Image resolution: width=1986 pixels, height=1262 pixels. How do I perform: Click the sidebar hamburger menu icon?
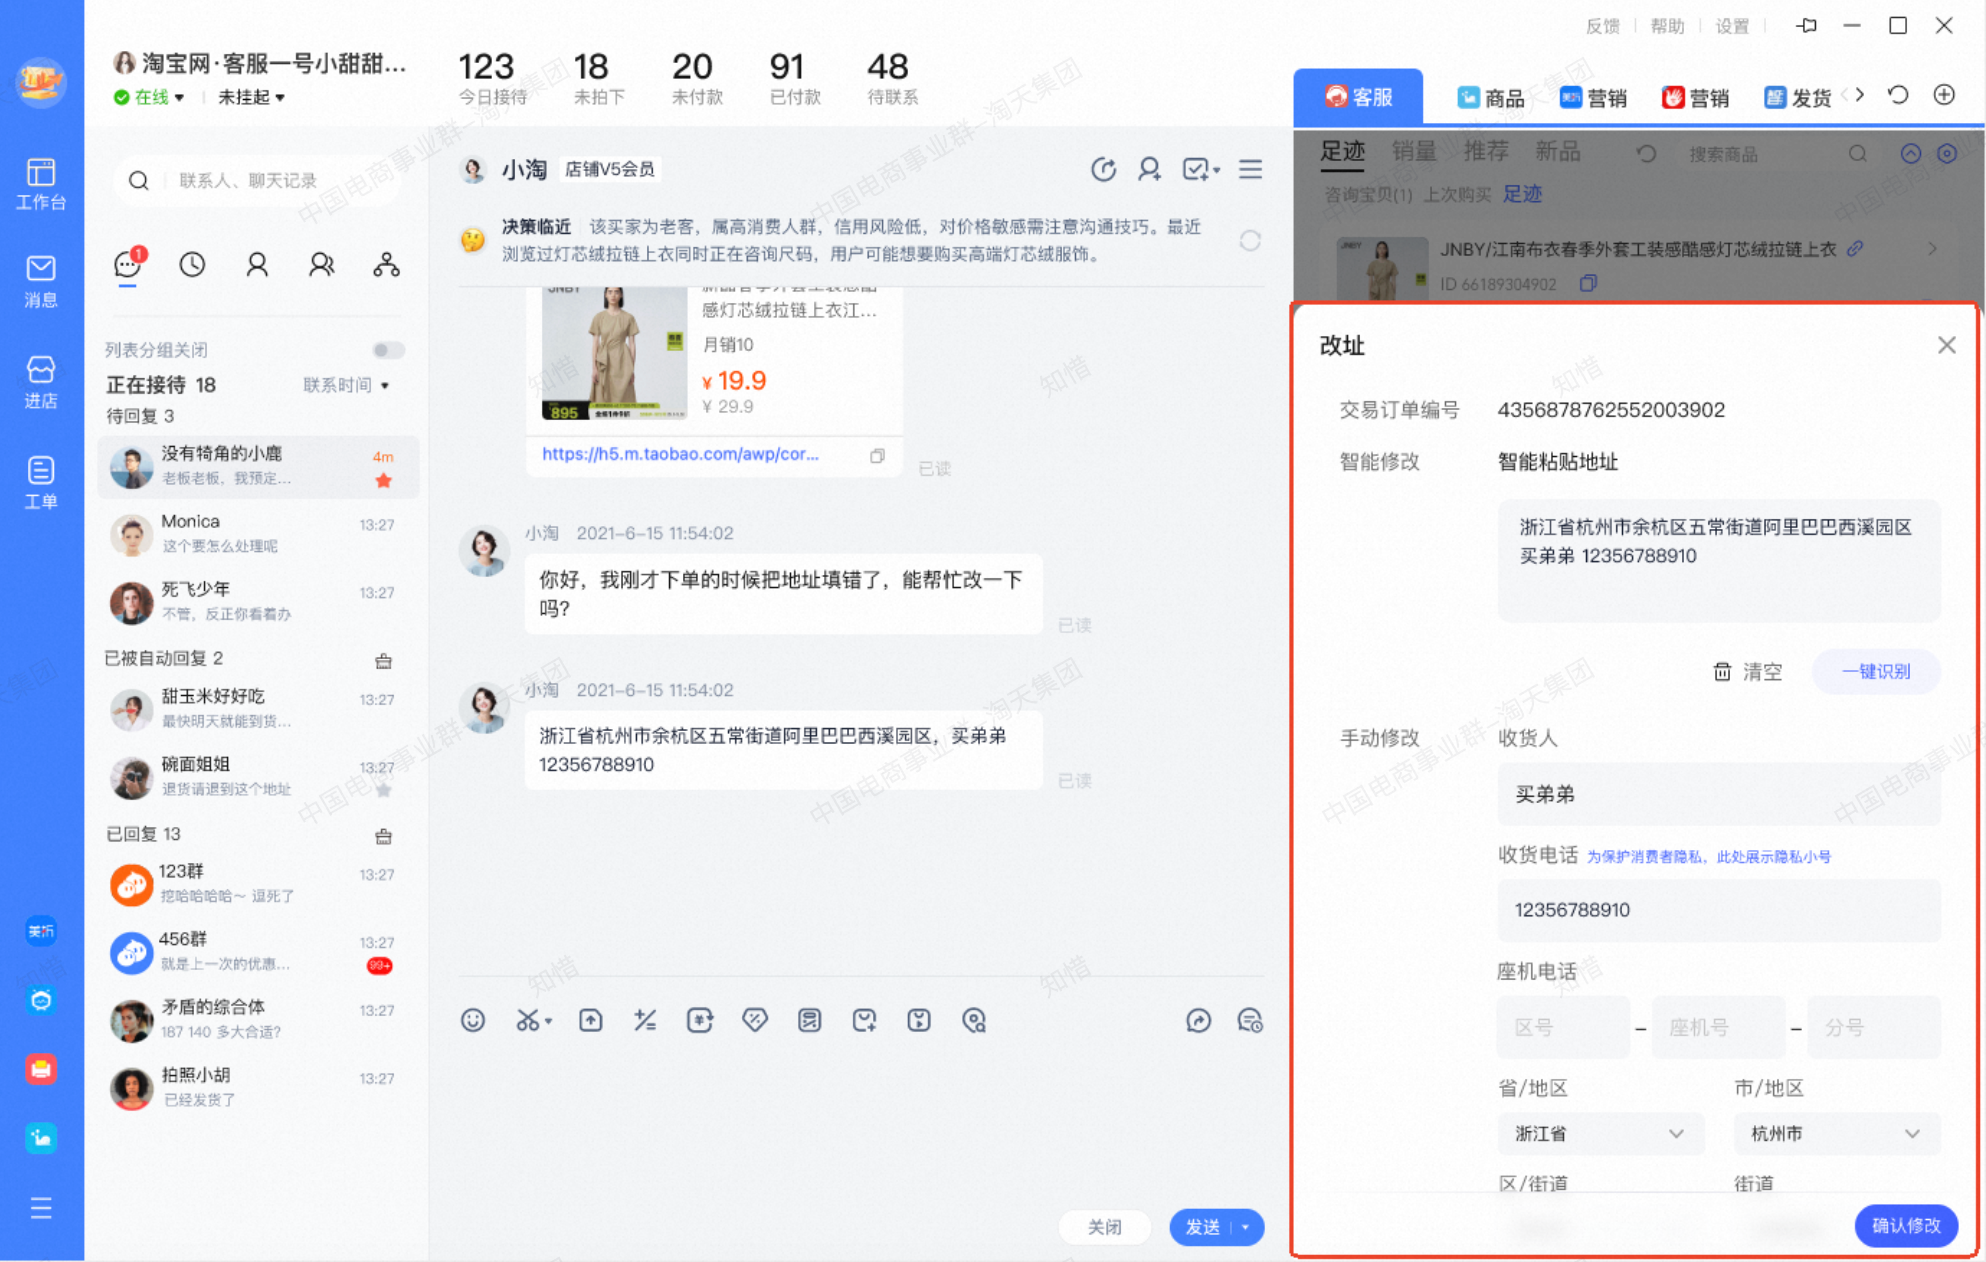(x=41, y=1208)
